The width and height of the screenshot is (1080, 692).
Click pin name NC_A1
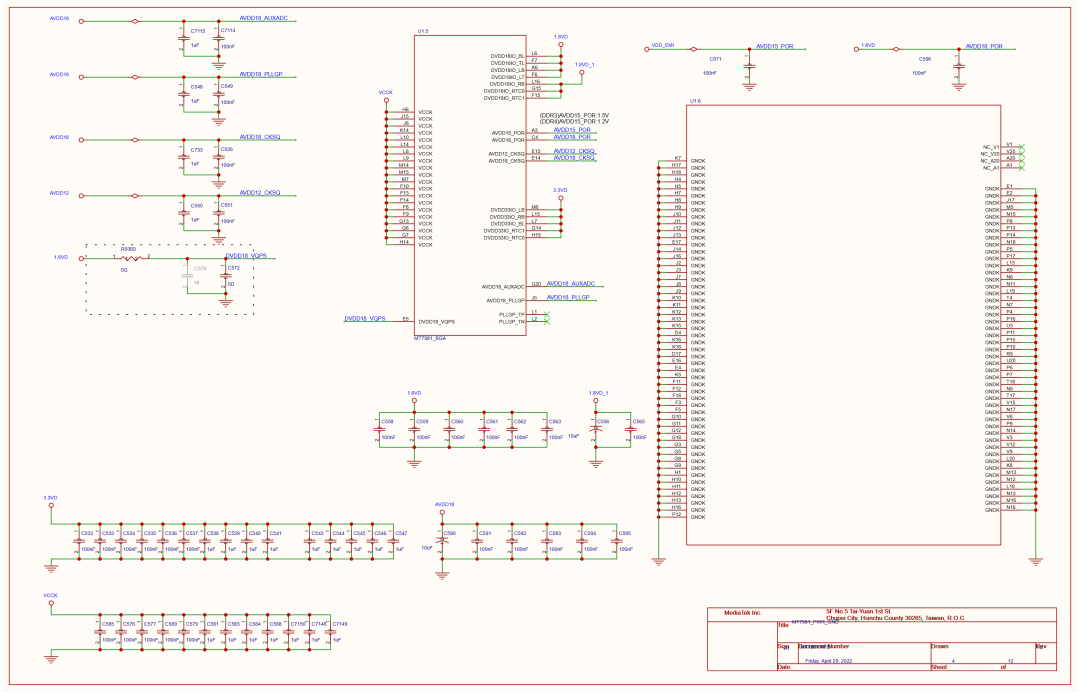(x=990, y=167)
